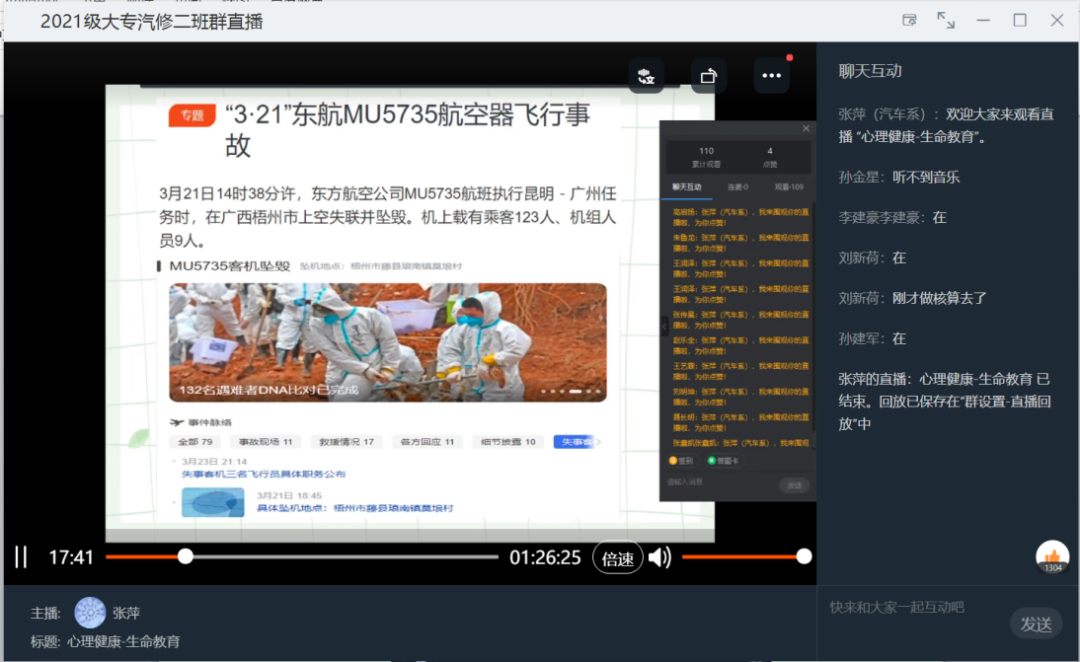Open the three-dot more options menu
The height and width of the screenshot is (662, 1080).
pos(771,76)
